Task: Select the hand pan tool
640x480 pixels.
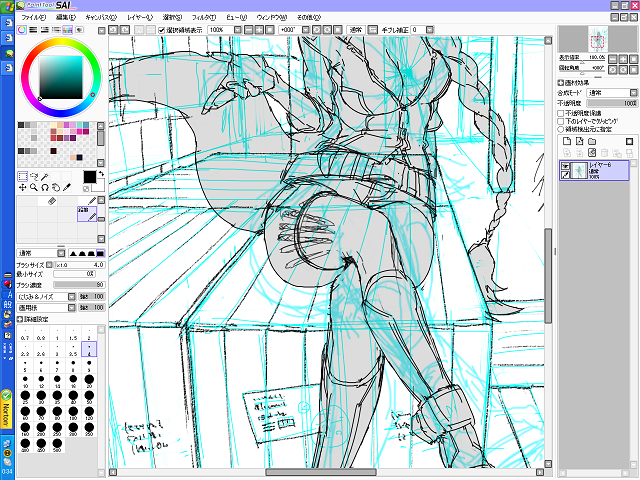Action: point(56,187)
